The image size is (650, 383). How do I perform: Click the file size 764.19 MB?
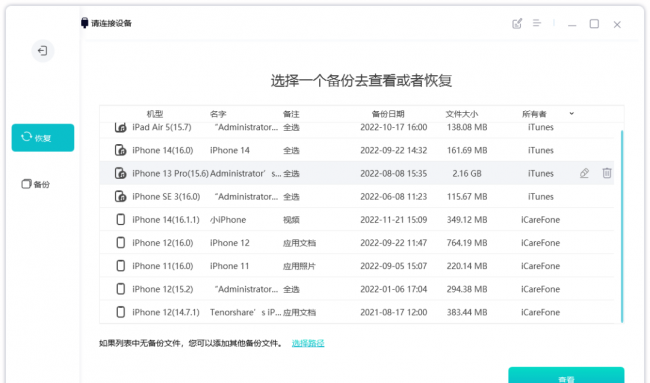[467, 243]
